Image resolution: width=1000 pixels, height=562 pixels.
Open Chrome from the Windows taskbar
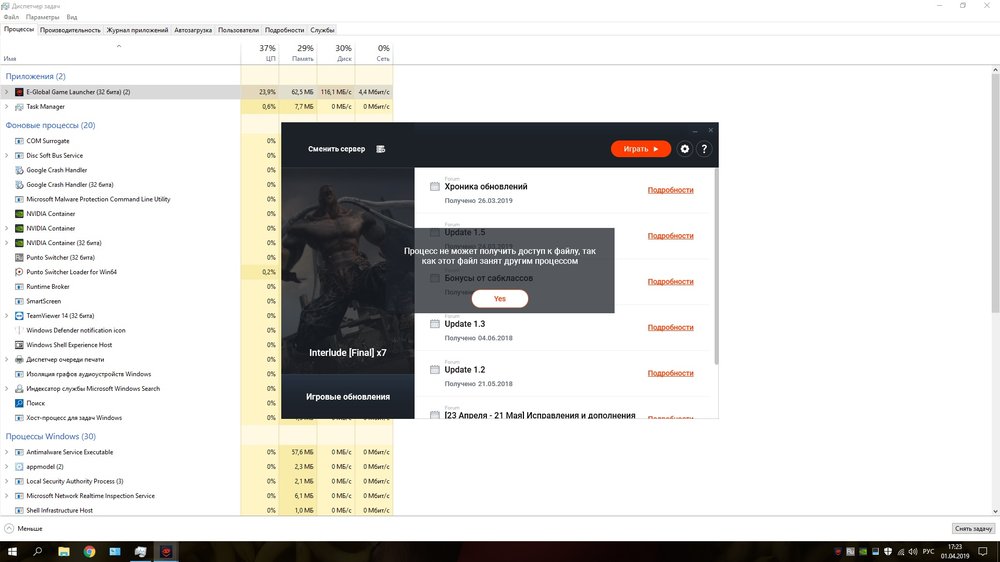[x=89, y=551]
